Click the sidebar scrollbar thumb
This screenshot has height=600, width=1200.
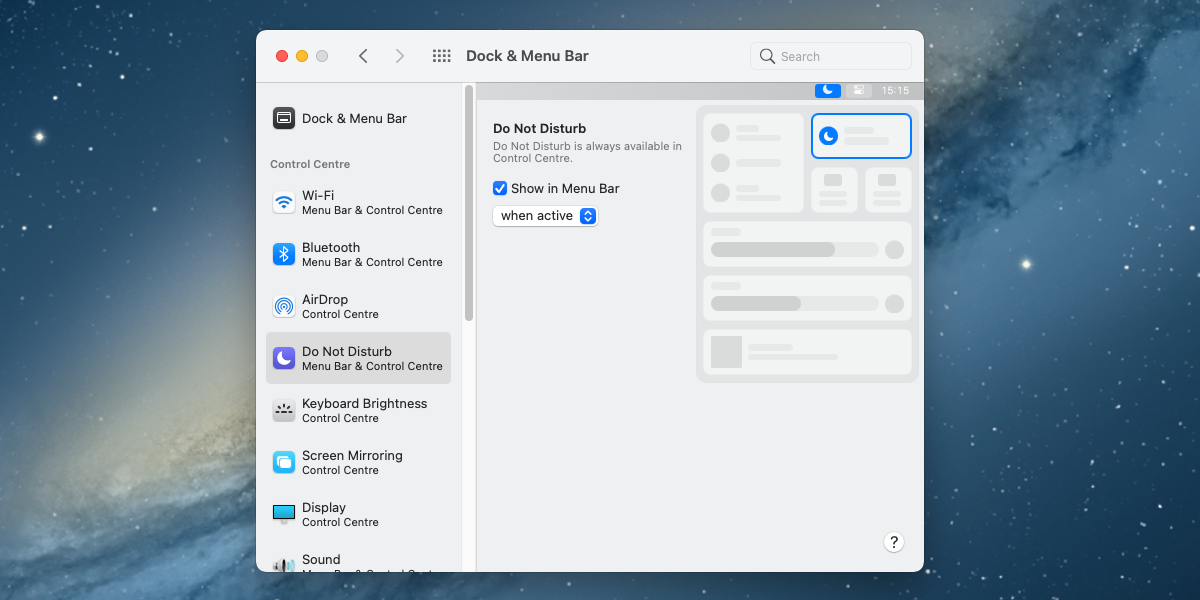[468, 203]
